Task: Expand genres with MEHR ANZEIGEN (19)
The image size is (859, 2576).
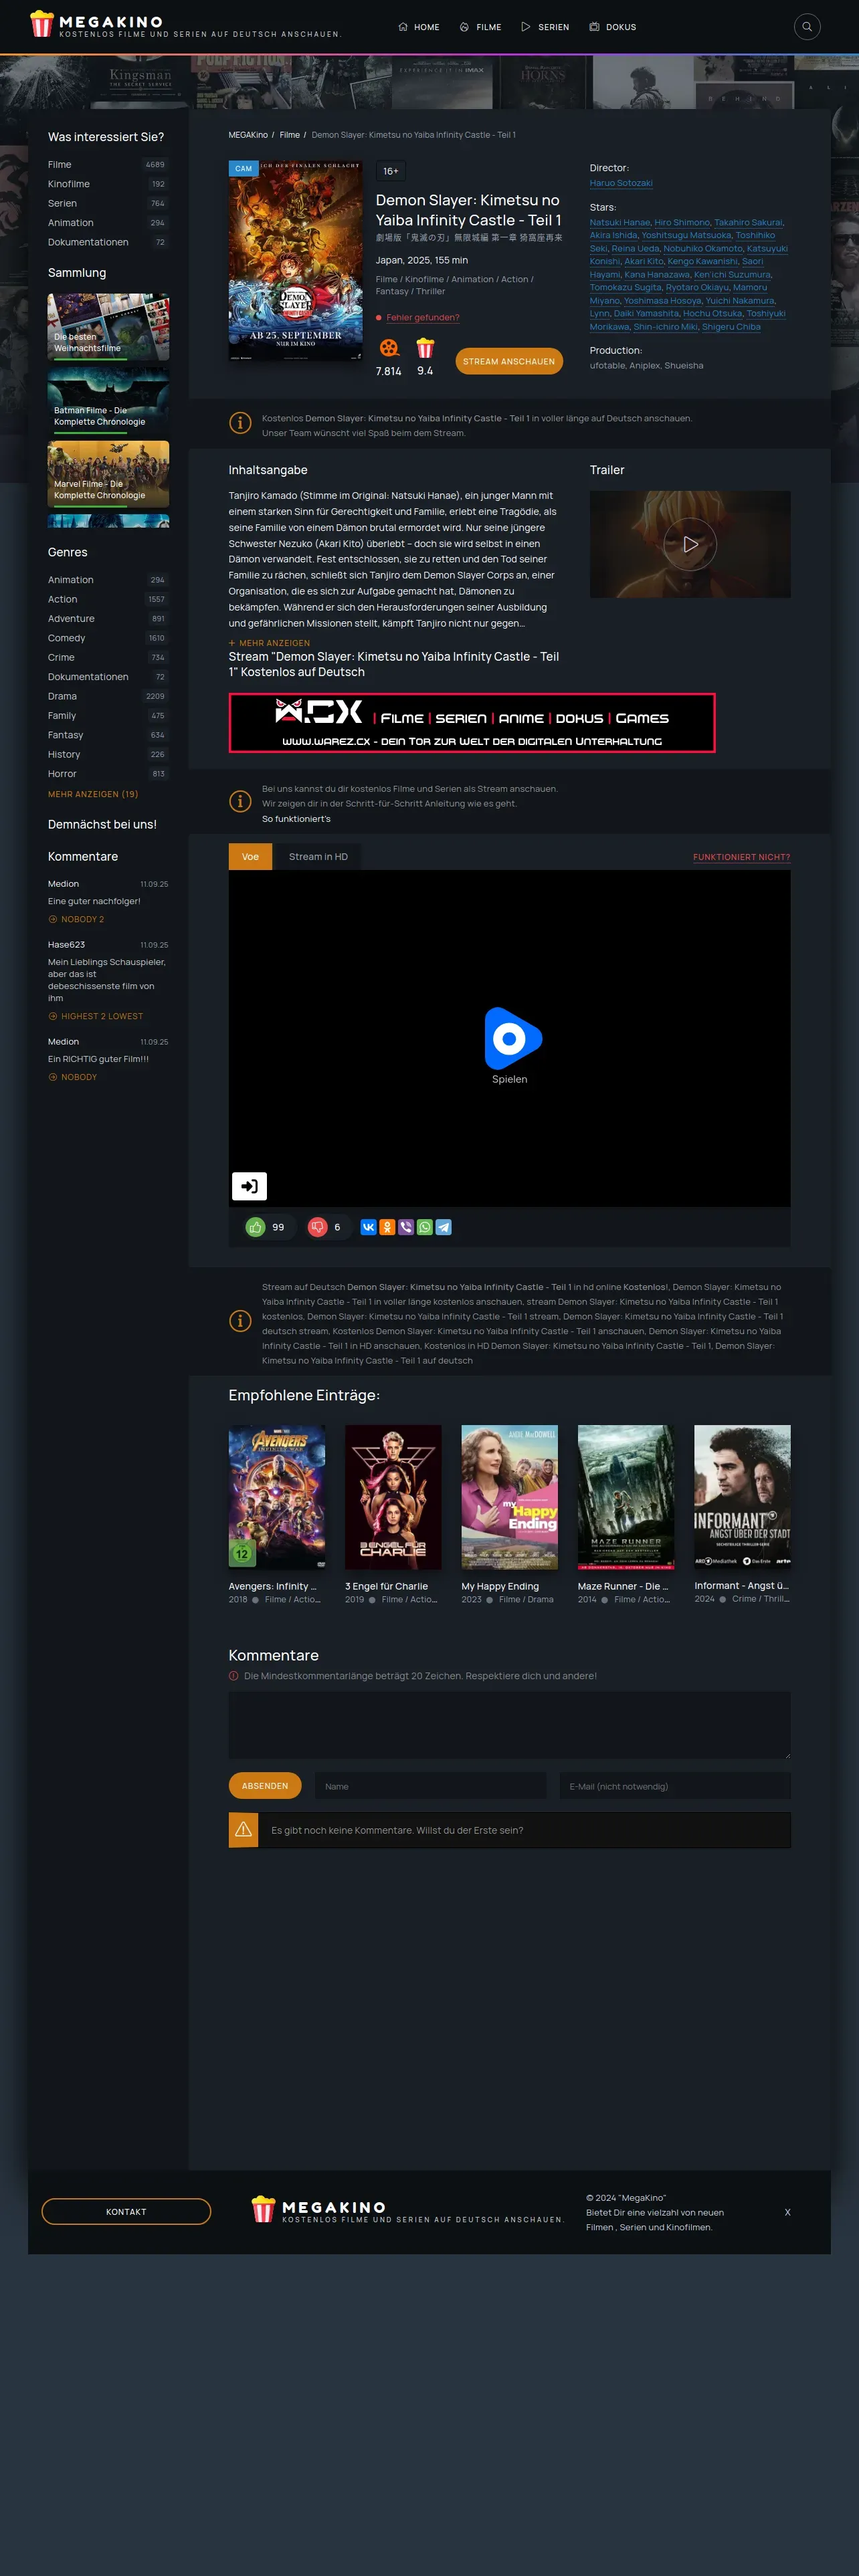Action: click(x=93, y=794)
